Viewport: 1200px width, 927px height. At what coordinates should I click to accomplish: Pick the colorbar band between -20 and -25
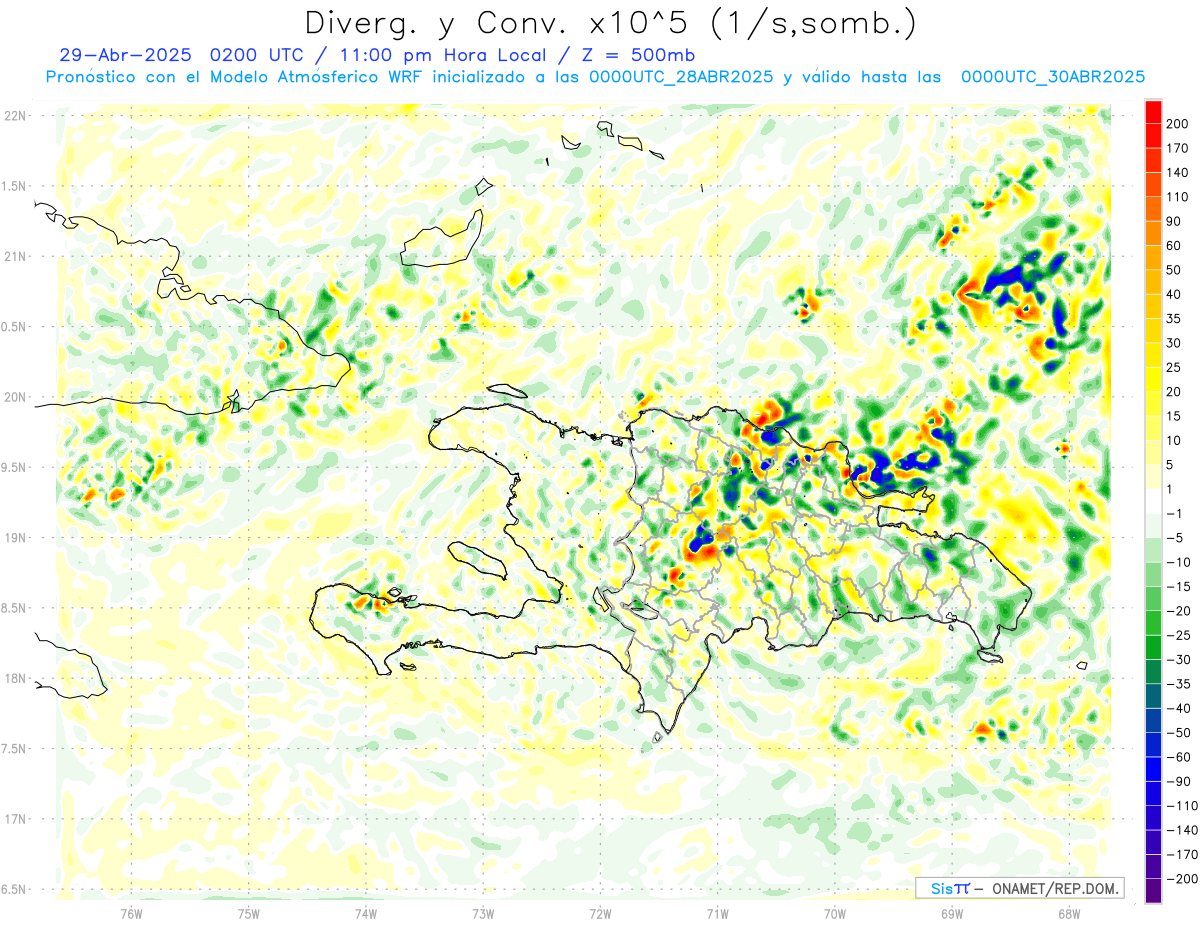click(x=1154, y=623)
